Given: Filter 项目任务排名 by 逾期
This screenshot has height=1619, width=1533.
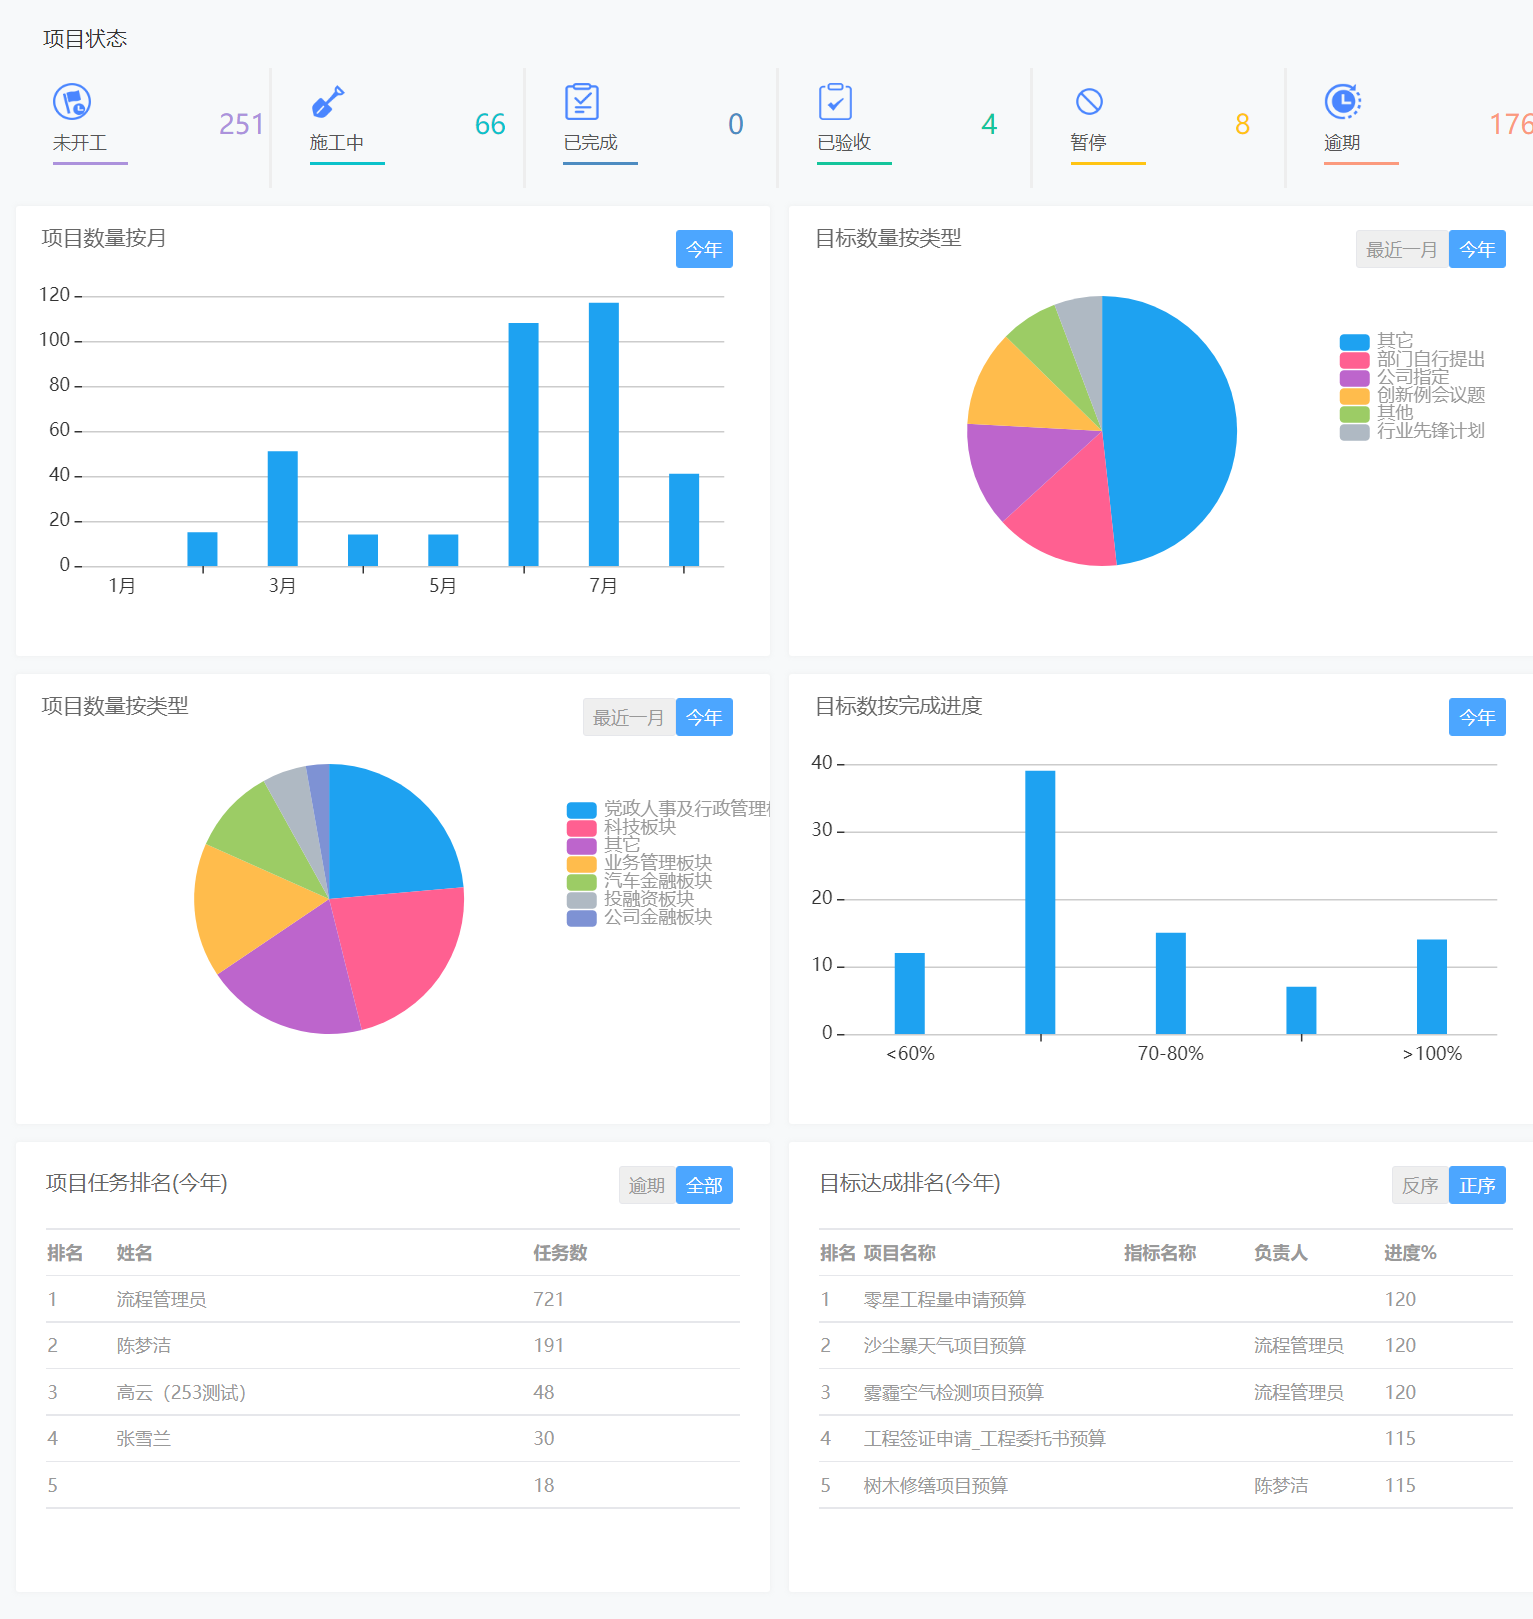Looking at the screenshot, I should tap(646, 1186).
